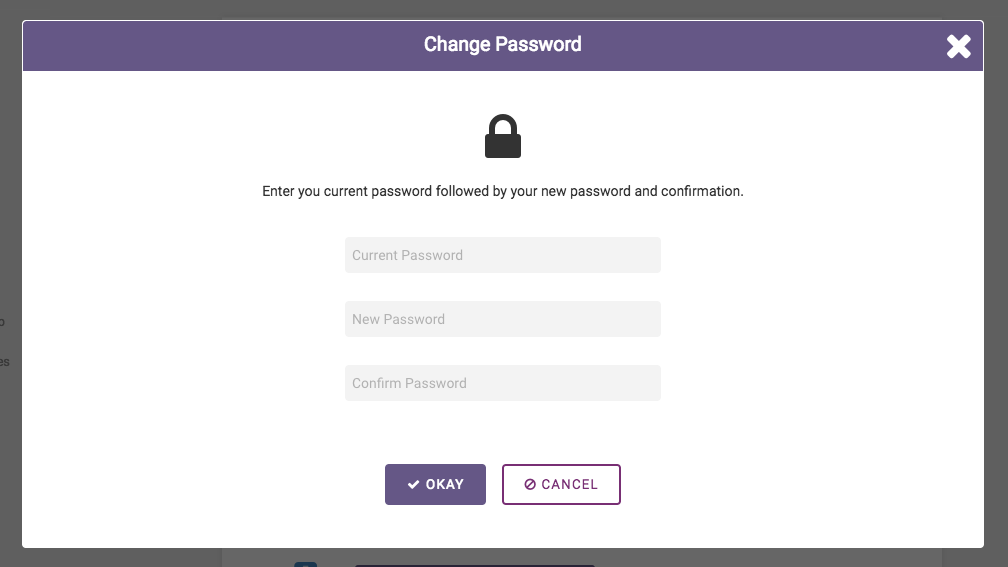This screenshot has width=1008, height=567.
Task: Focus the Confirm Password field
Action: pos(503,383)
